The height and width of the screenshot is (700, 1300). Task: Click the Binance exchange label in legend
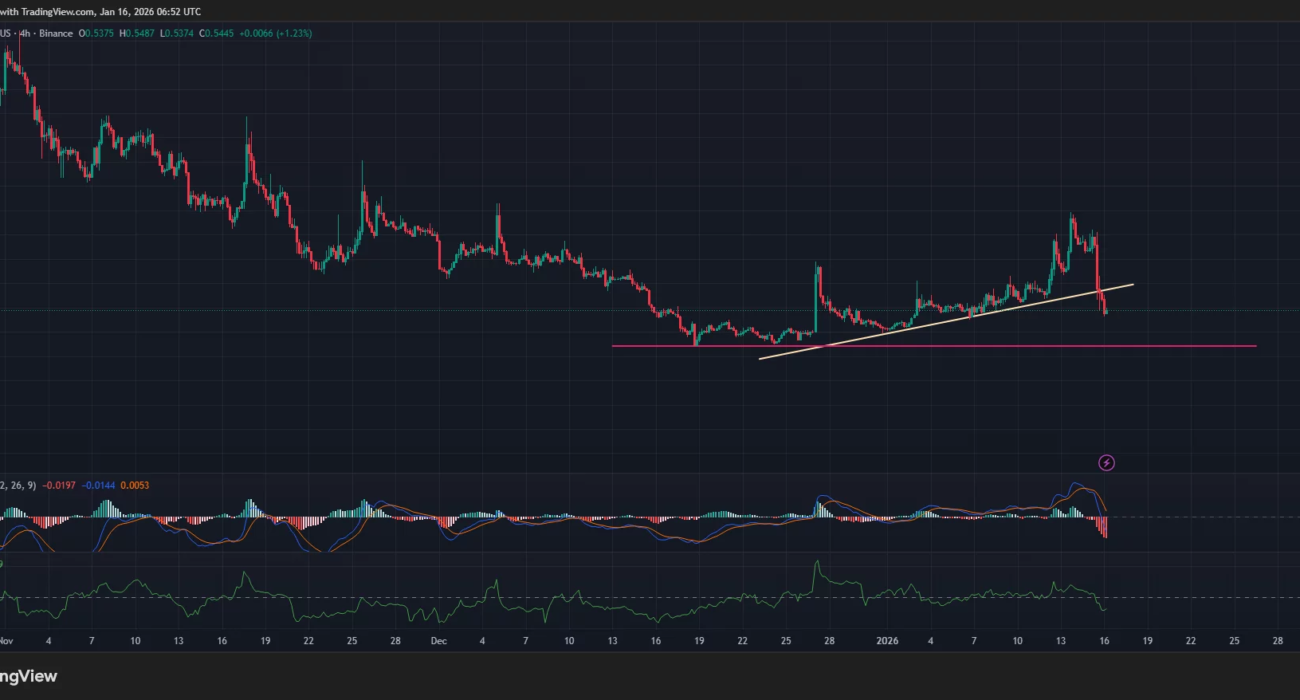58,33
